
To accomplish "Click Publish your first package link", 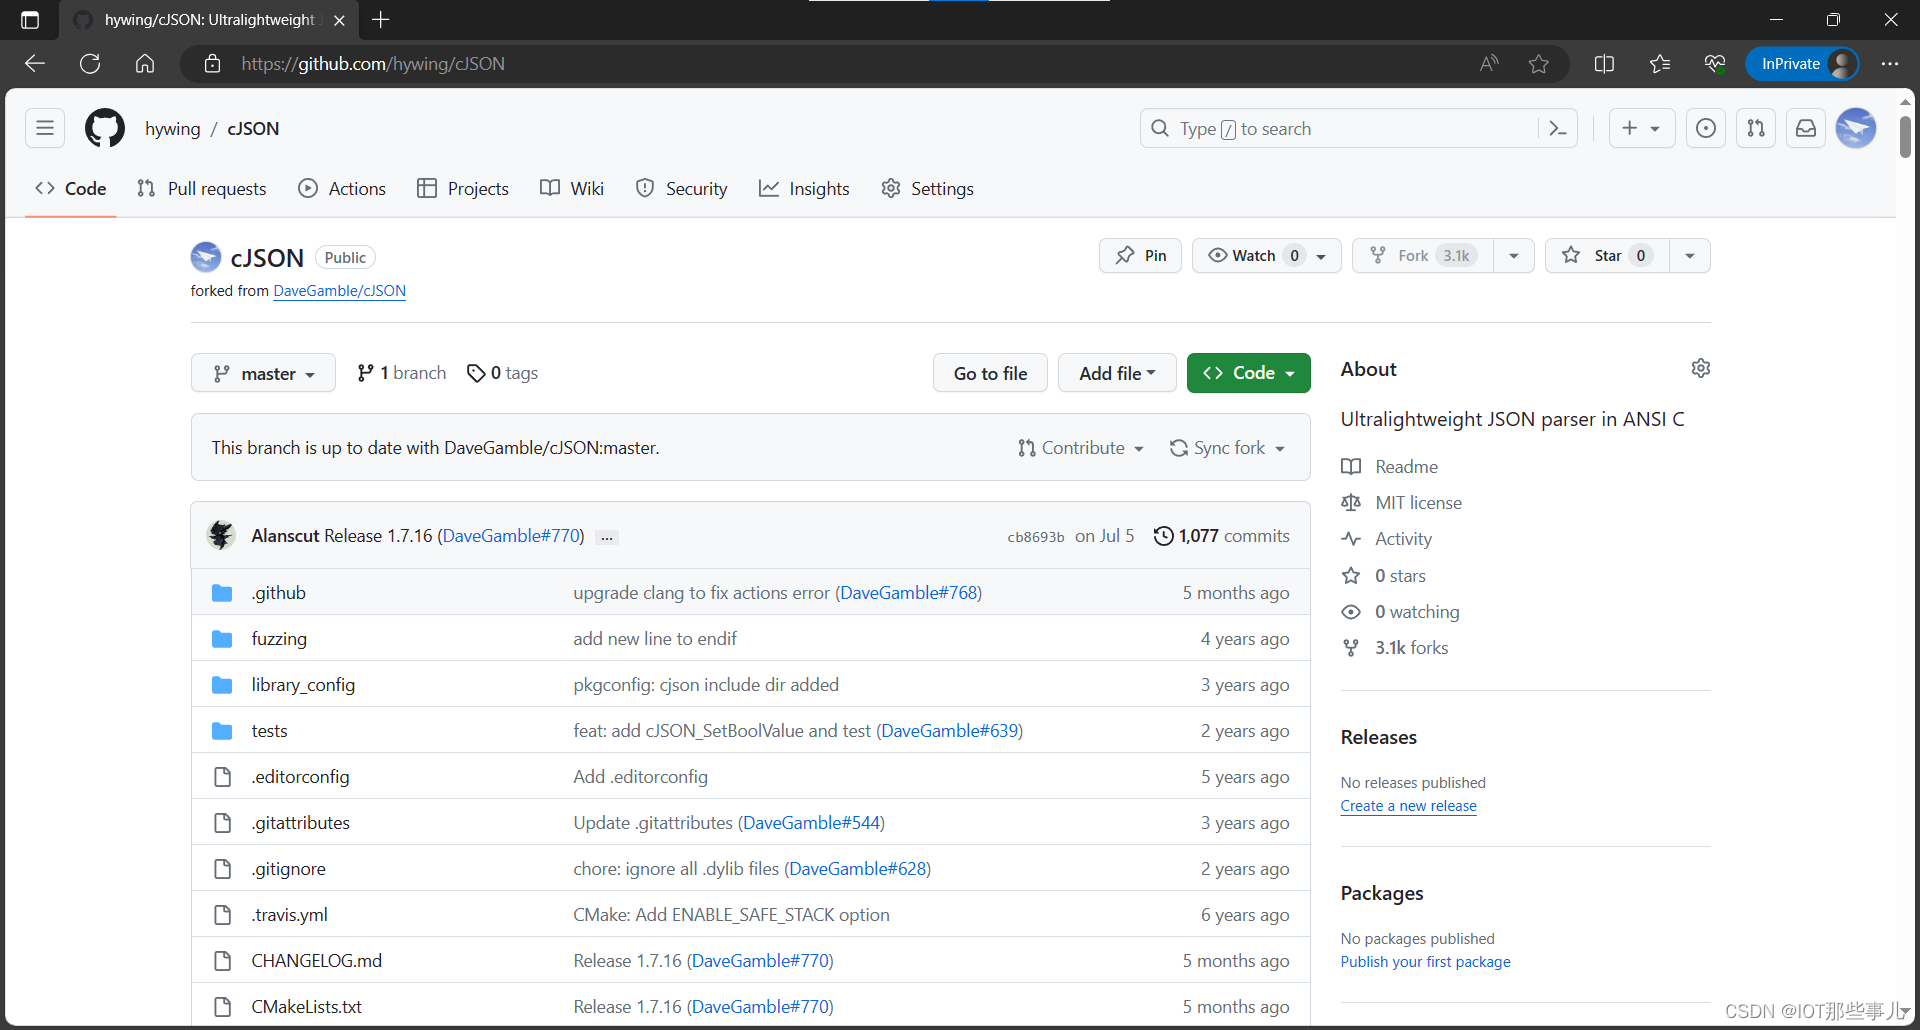I will tap(1425, 962).
